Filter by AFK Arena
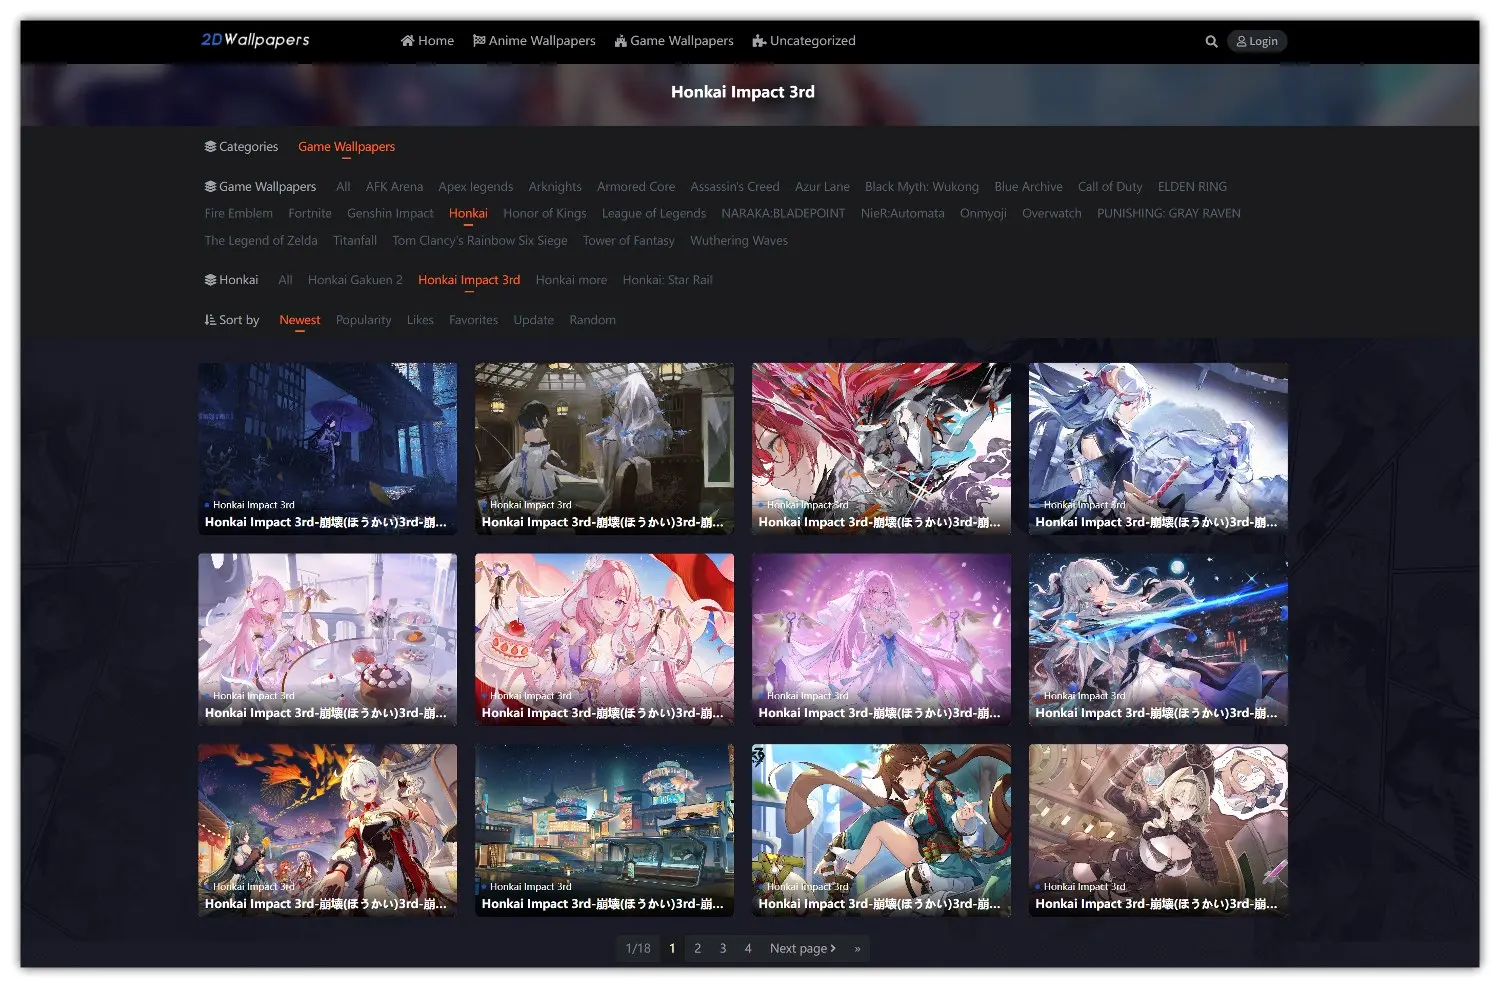This screenshot has width=1500, height=988. [394, 187]
